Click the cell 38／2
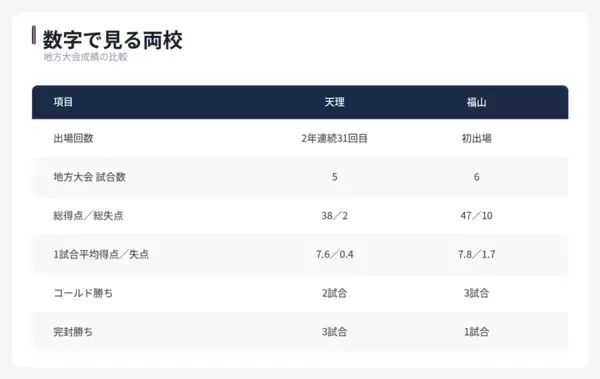The height and width of the screenshot is (379, 600). tap(334, 216)
